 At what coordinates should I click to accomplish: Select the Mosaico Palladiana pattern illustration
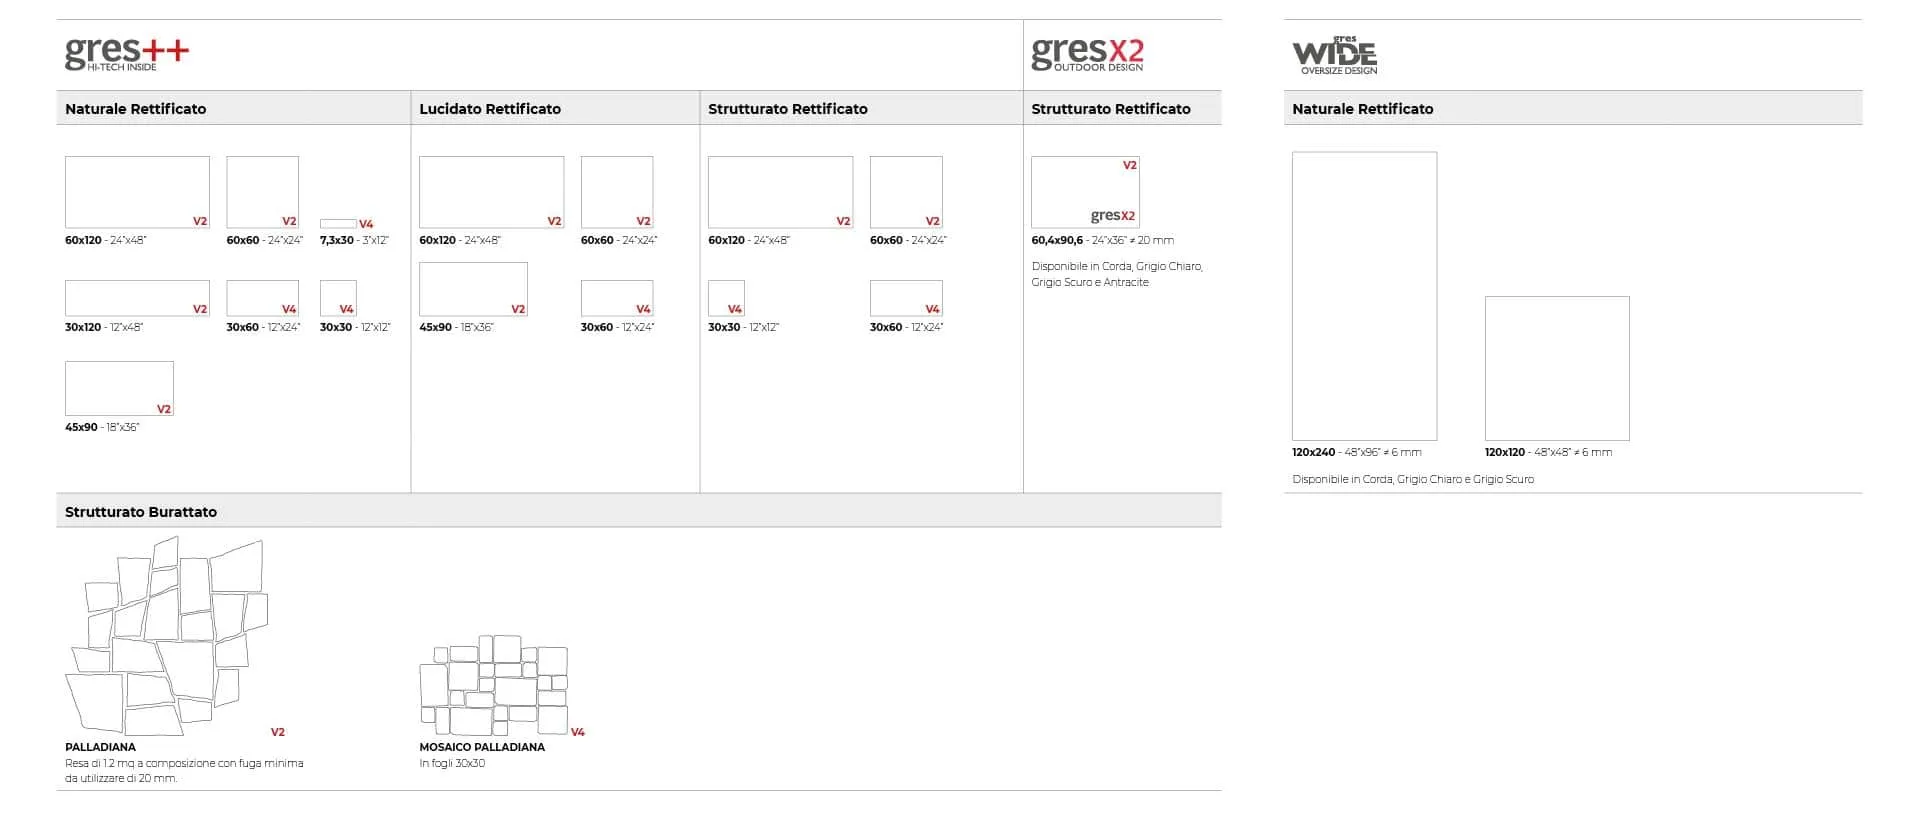click(494, 685)
